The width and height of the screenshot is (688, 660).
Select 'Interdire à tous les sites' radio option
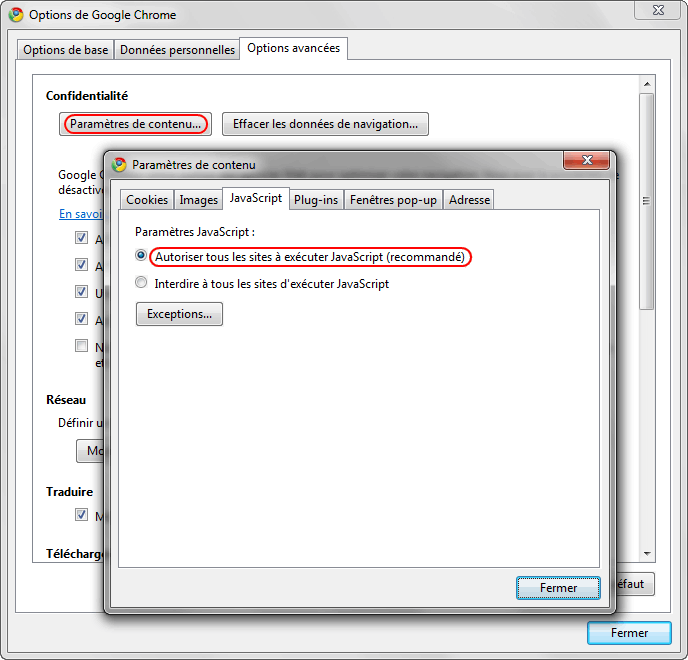pyautogui.click(x=141, y=283)
